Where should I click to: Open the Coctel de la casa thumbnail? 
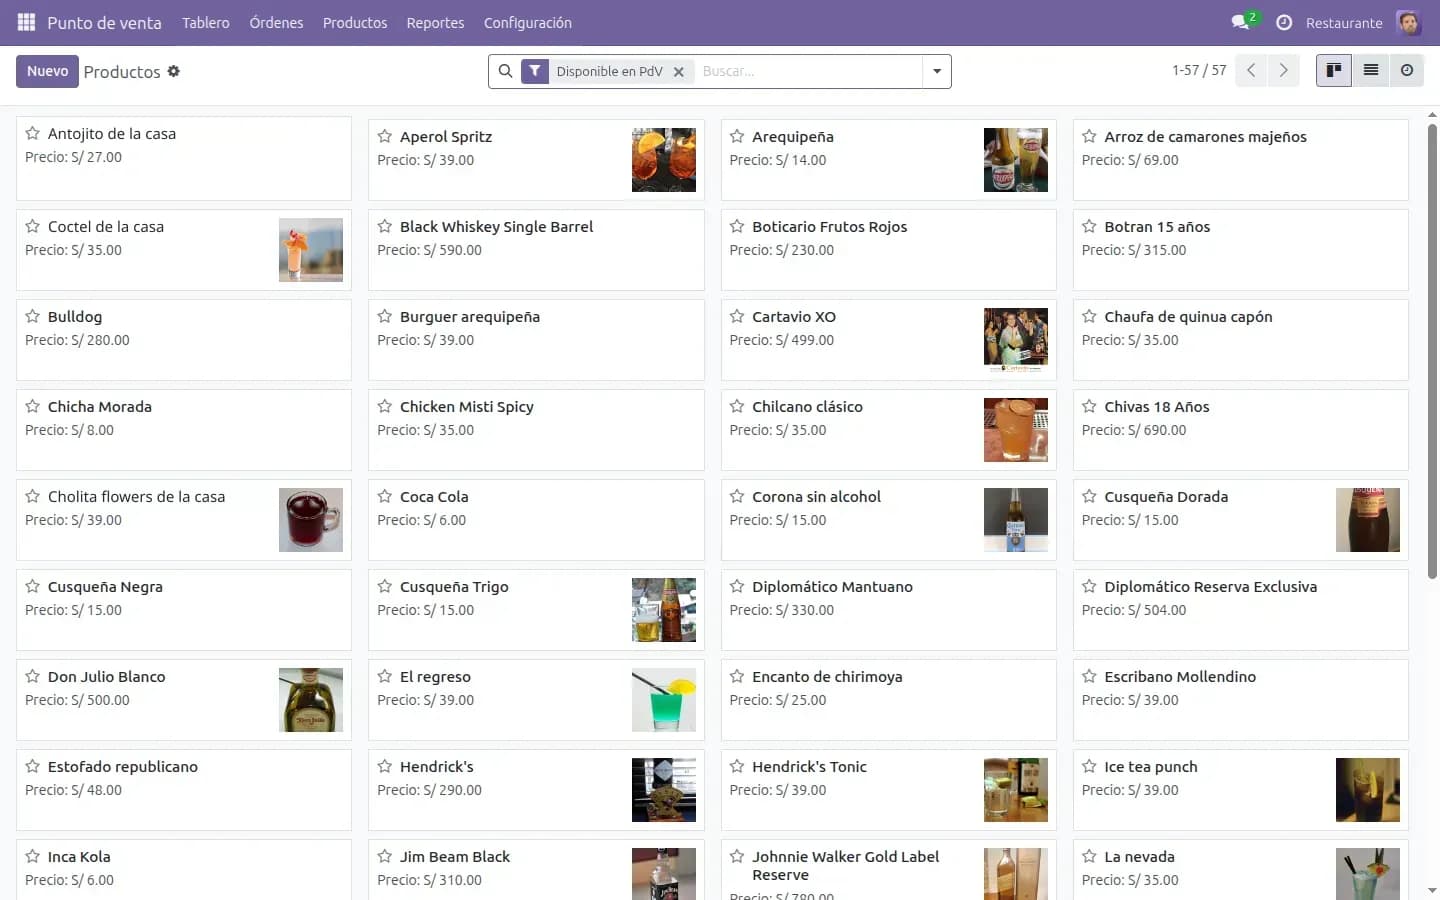[311, 250]
